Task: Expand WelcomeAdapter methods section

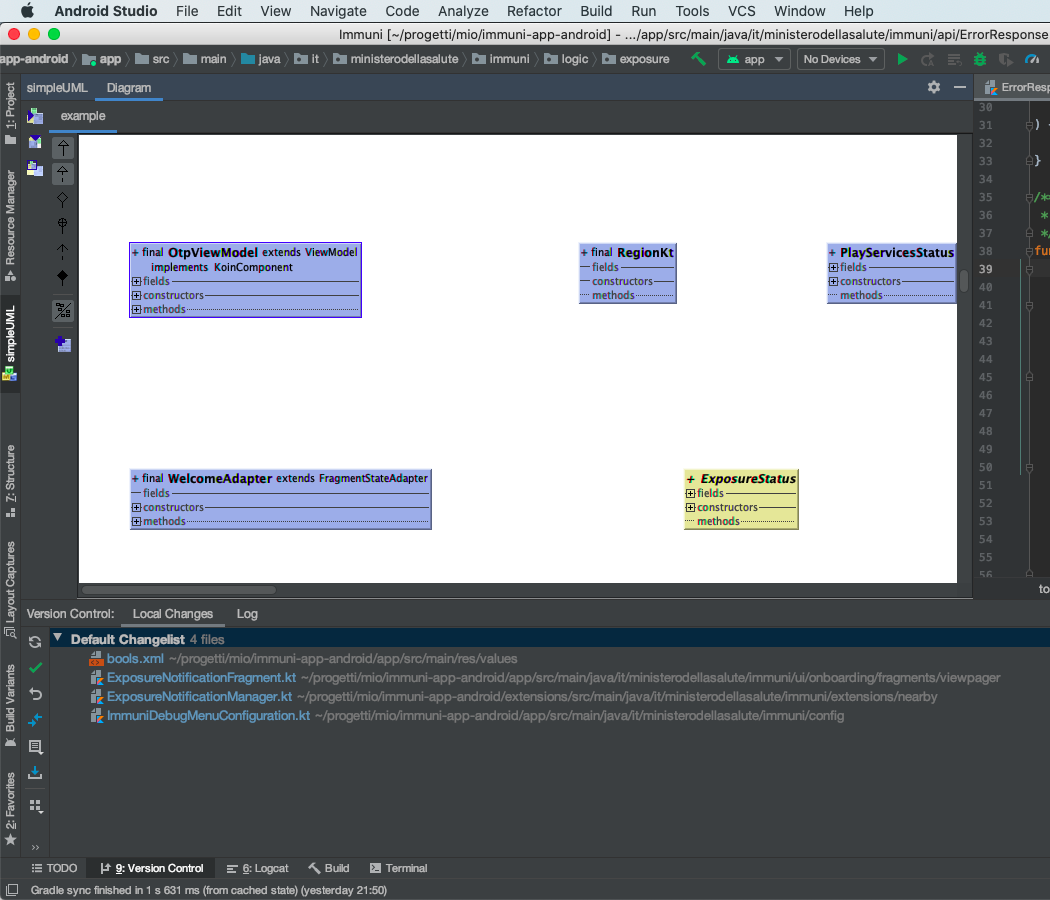Action: tap(137, 522)
